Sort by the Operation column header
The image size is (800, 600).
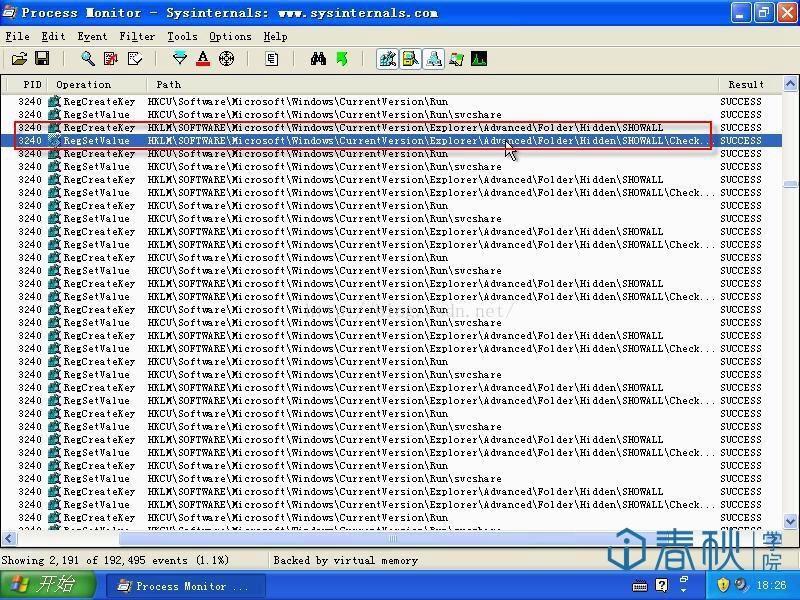click(96, 85)
